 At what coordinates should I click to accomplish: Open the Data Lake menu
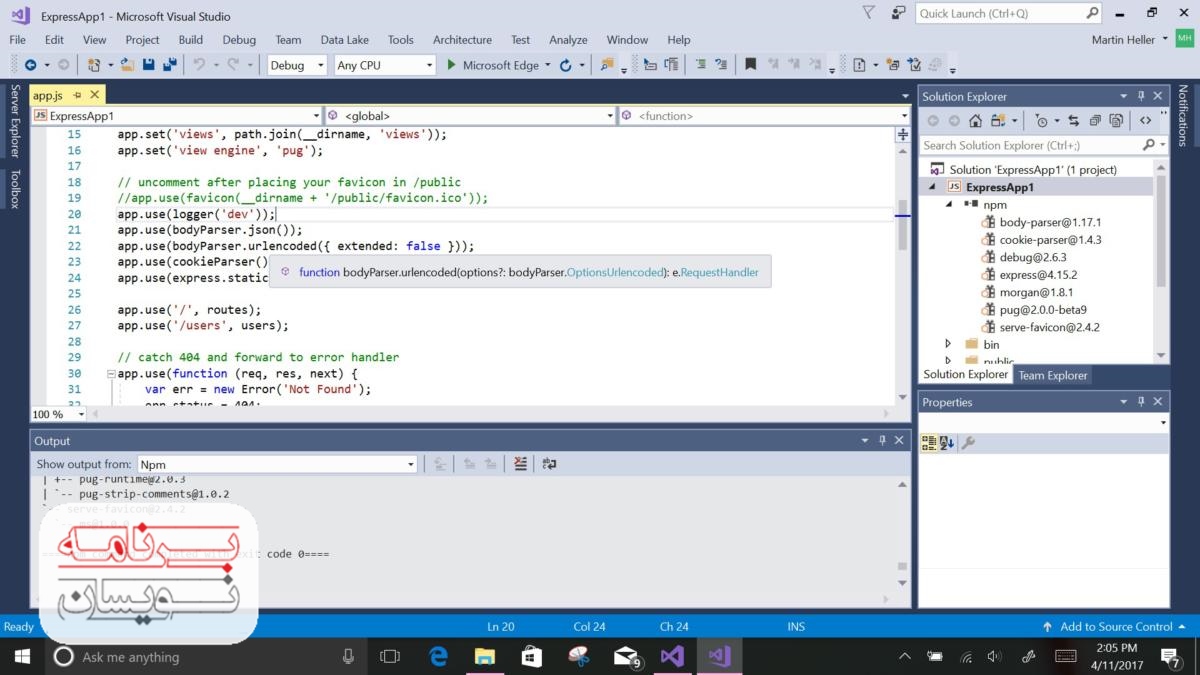point(344,40)
